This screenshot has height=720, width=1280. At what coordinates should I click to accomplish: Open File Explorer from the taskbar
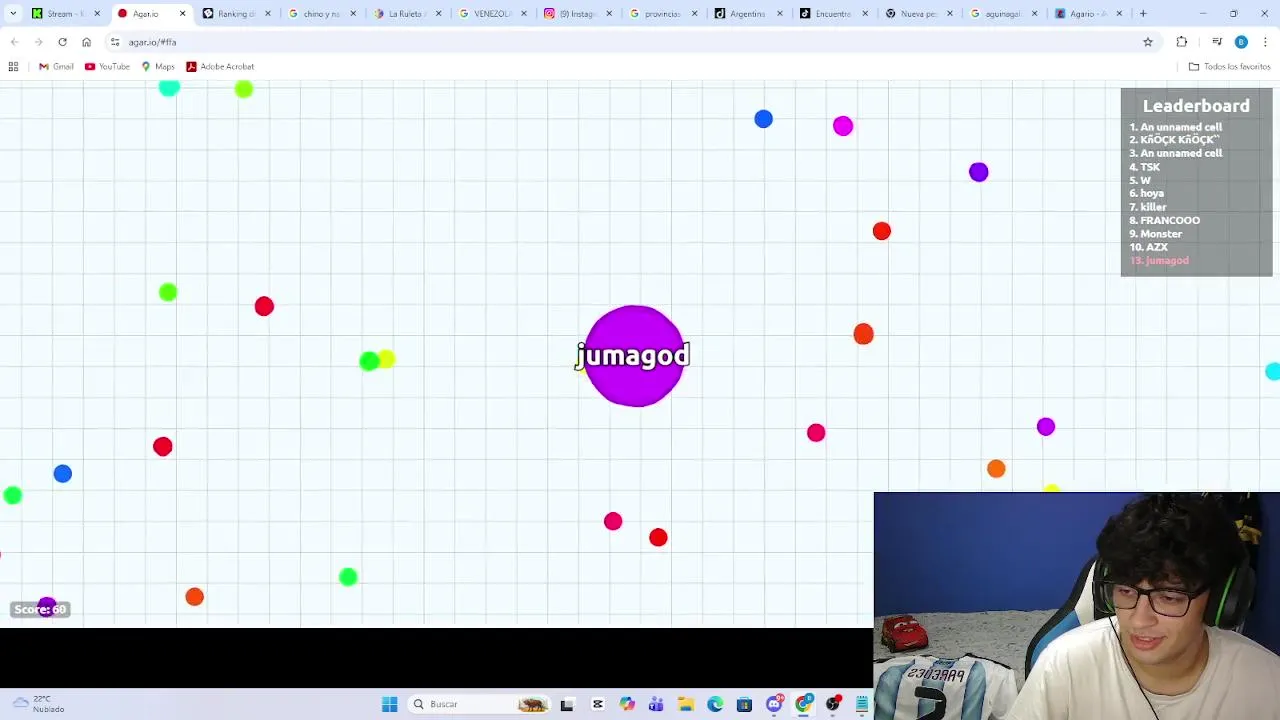tap(686, 704)
